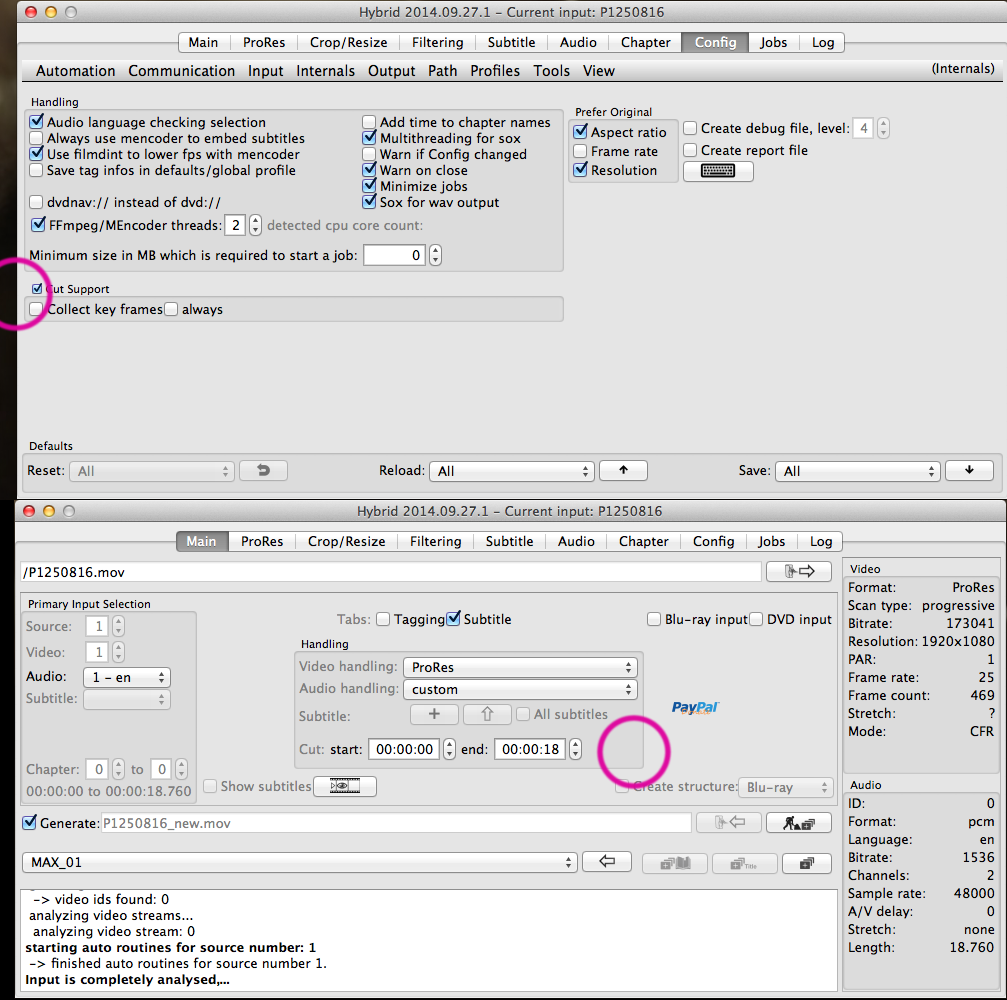Click the add-to-job-queue stacked plus icon
This screenshot has width=1007, height=1000.
pyautogui.click(x=807, y=863)
